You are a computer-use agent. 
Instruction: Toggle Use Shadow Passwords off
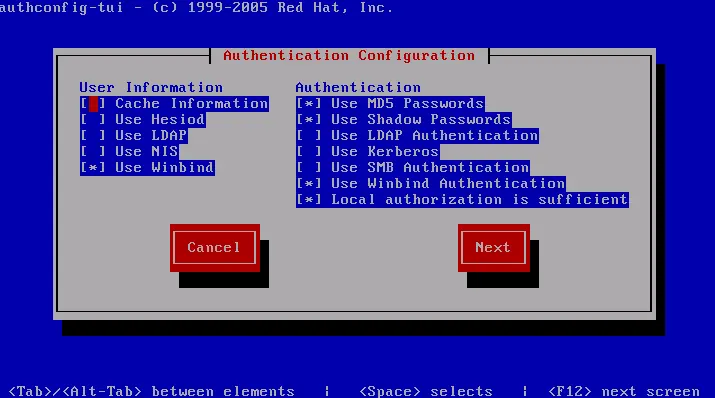click(x=404, y=119)
